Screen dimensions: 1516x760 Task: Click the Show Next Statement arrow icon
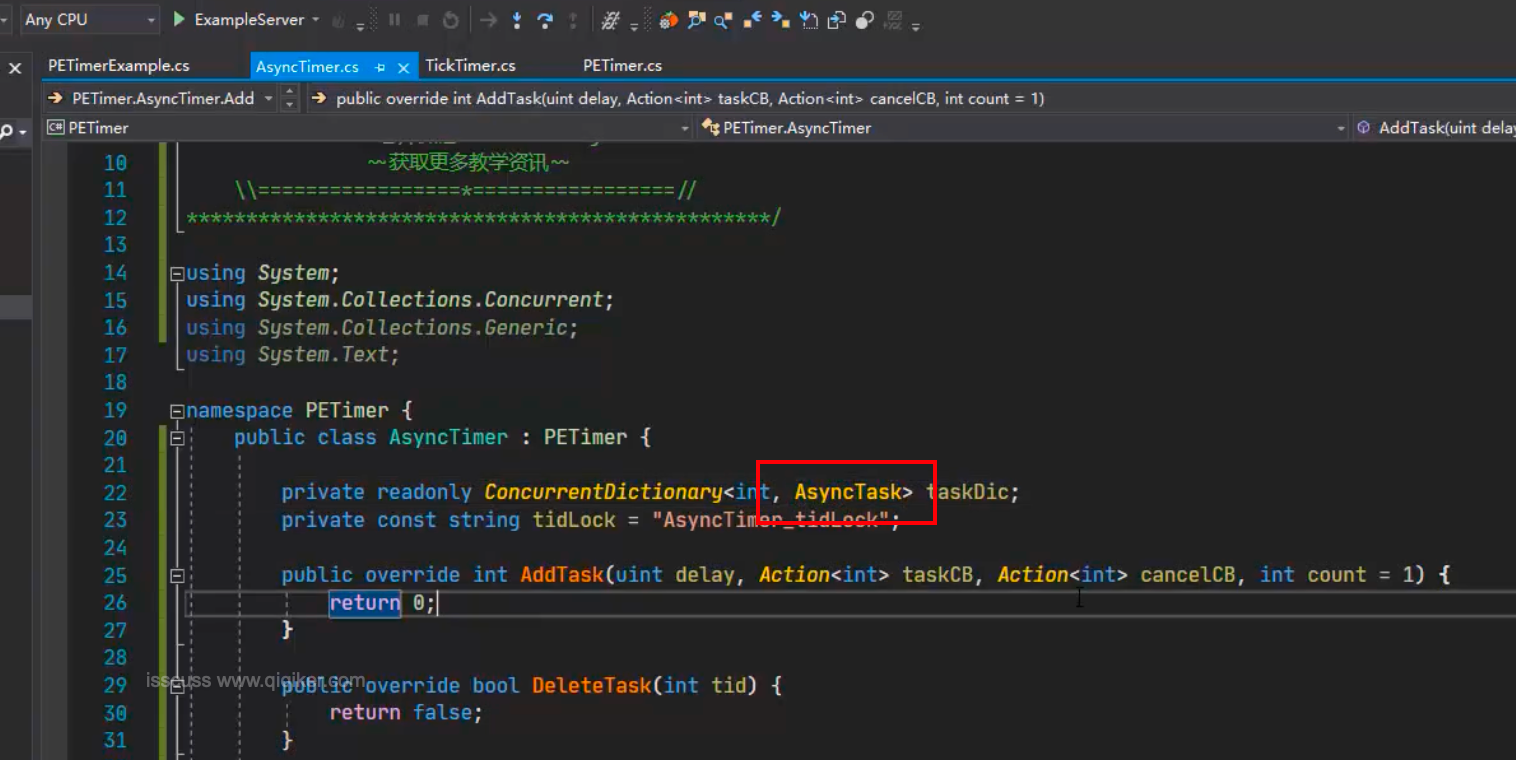click(488, 20)
